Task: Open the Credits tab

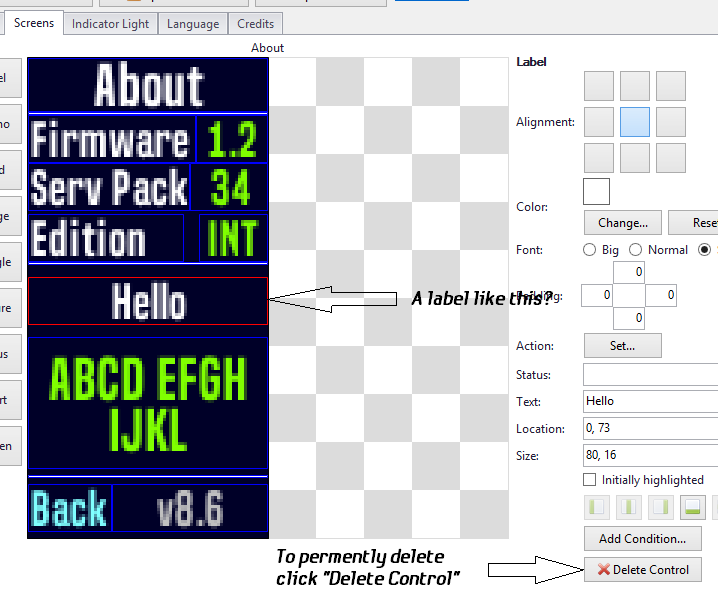Action: pyautogui.click(x=256, y=24)
